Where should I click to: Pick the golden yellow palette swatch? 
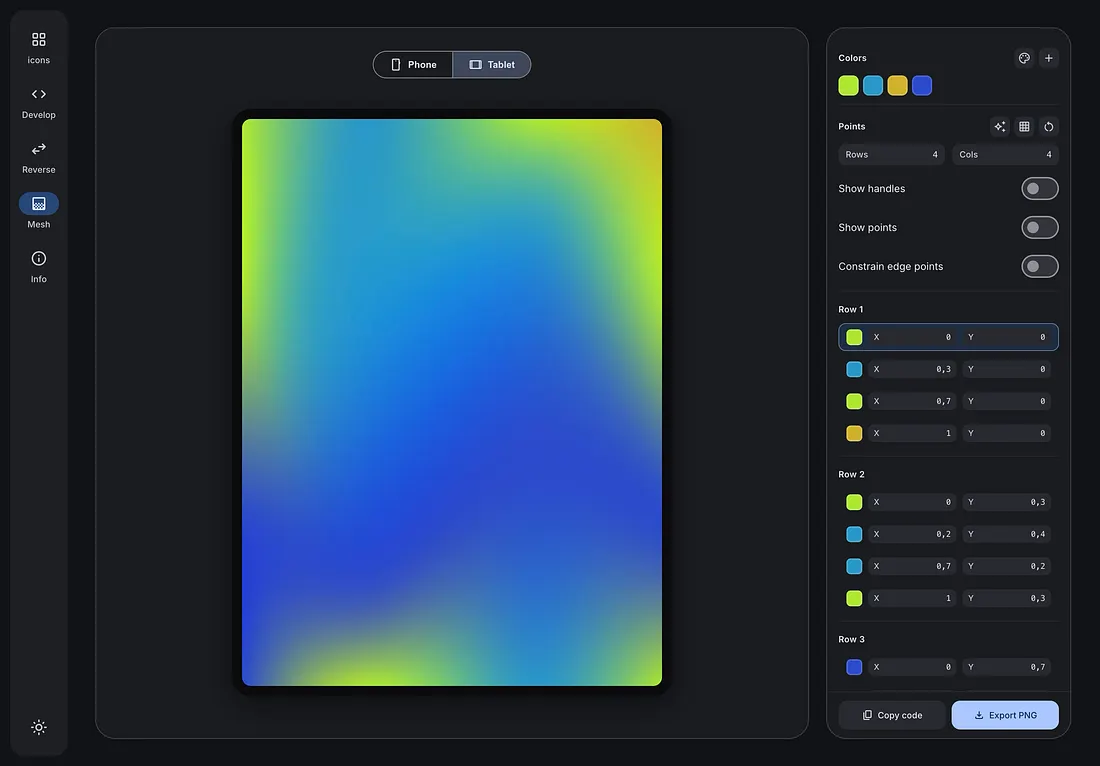(898, 86)
